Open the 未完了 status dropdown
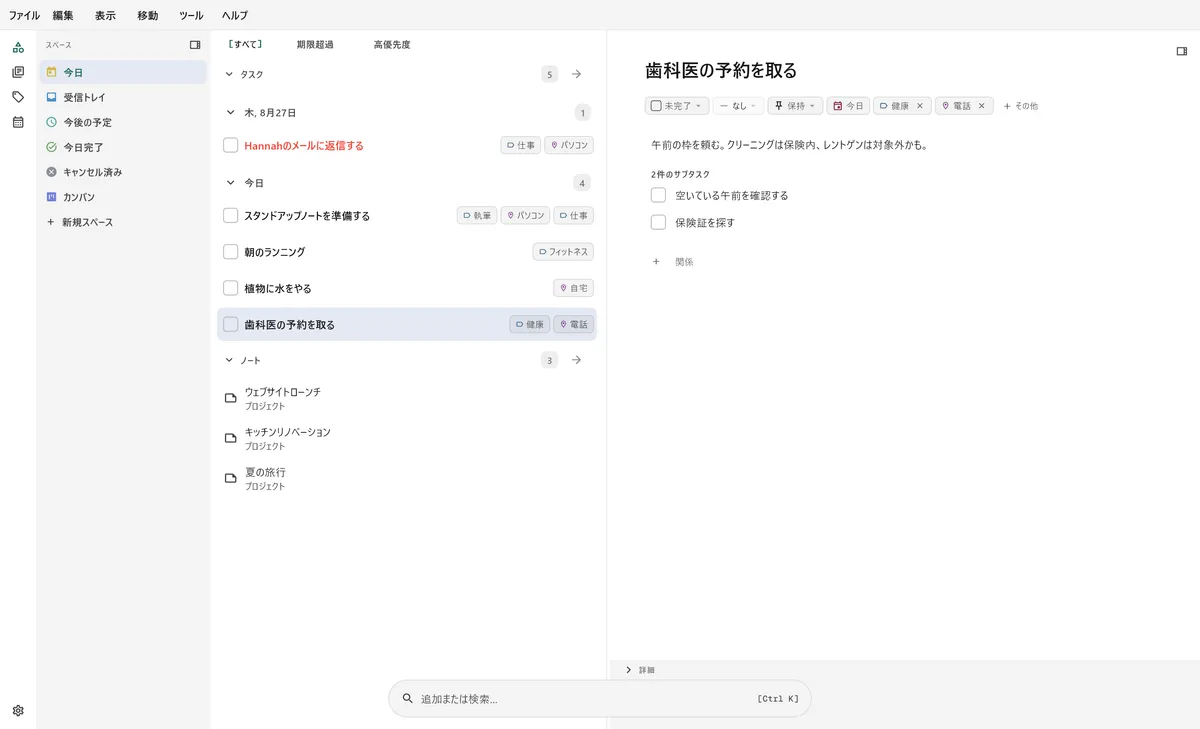1200x729 pixels. 677,106
